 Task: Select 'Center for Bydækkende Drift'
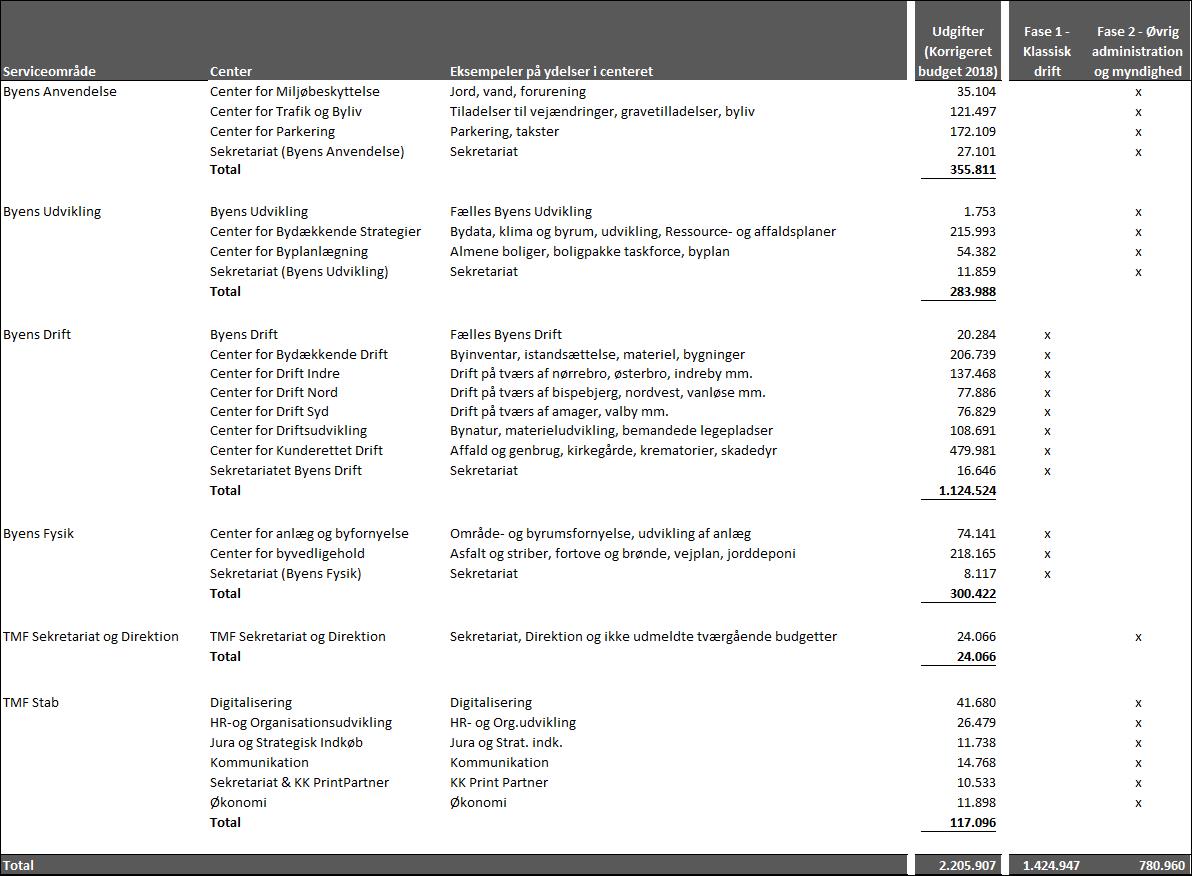(x=299, y=354)
